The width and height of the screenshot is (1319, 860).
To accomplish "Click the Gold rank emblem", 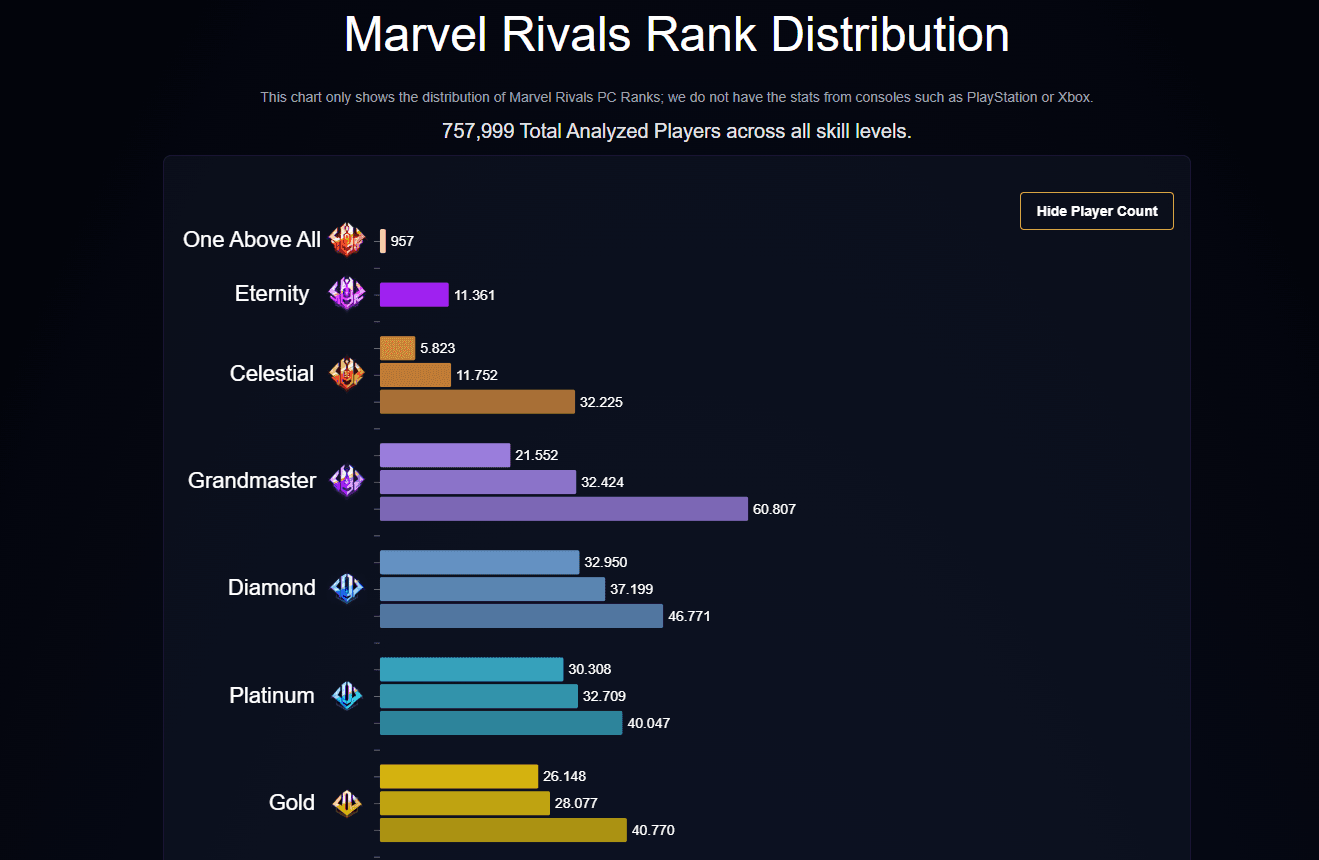I will click(x=347, y=802).
